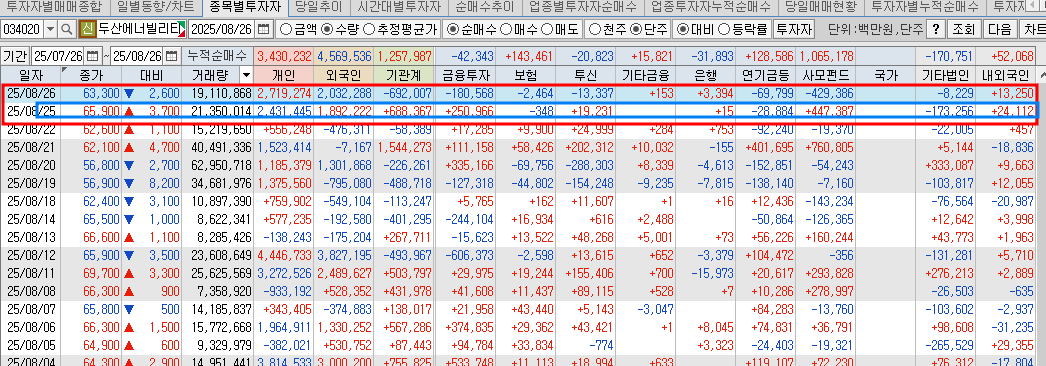Screen dimensions: 1046x366
Task: Click the 기타법인 column header
Action: 946,75
